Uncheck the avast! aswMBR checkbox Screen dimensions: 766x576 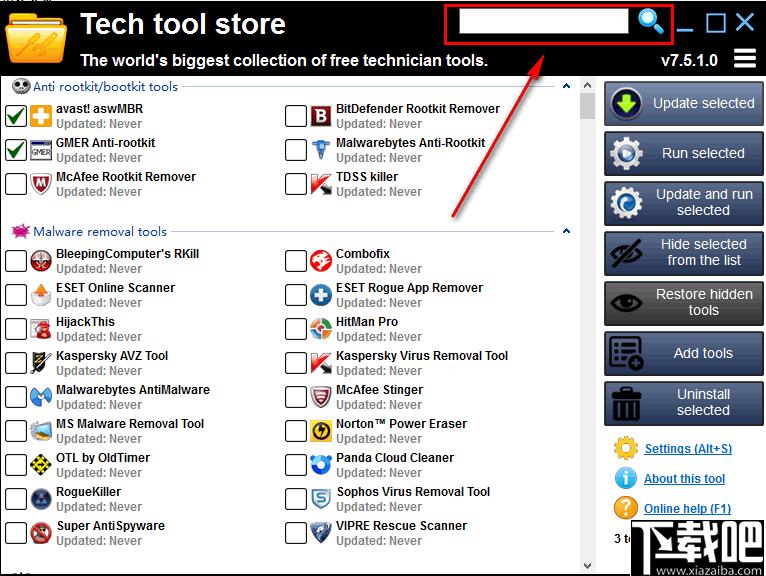16,116
